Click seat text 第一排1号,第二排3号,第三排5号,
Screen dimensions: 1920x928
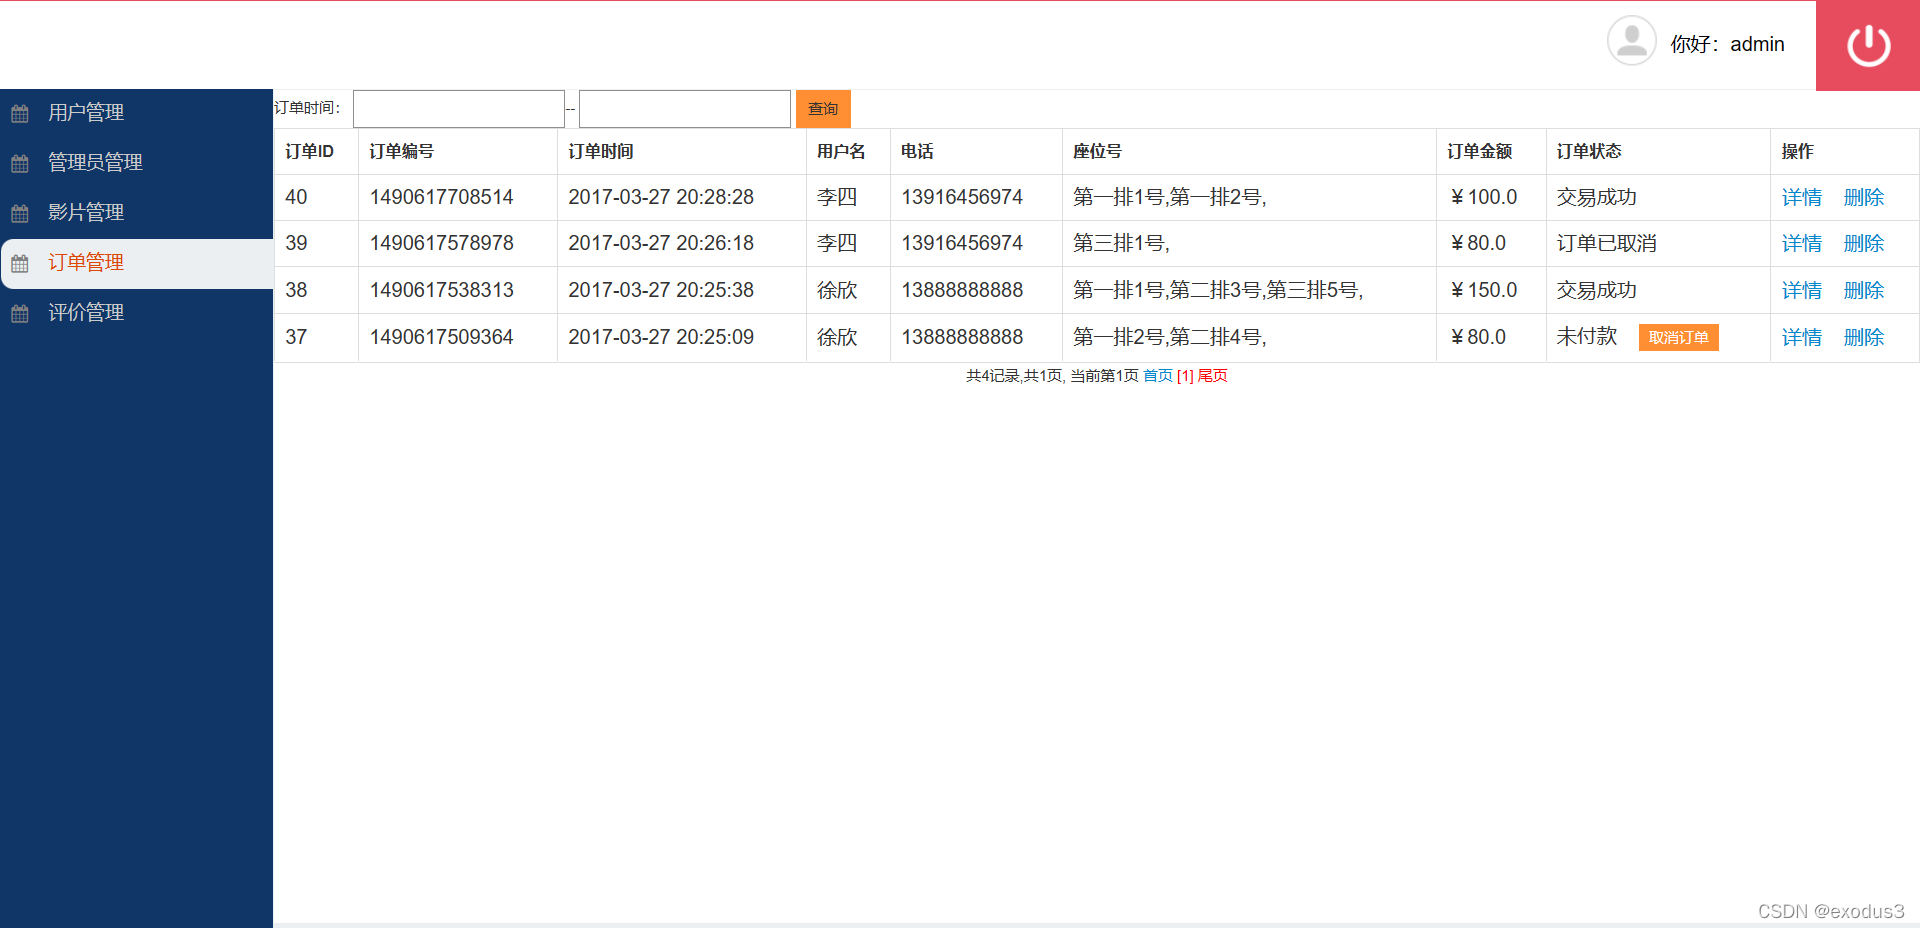coord(1218,291)
